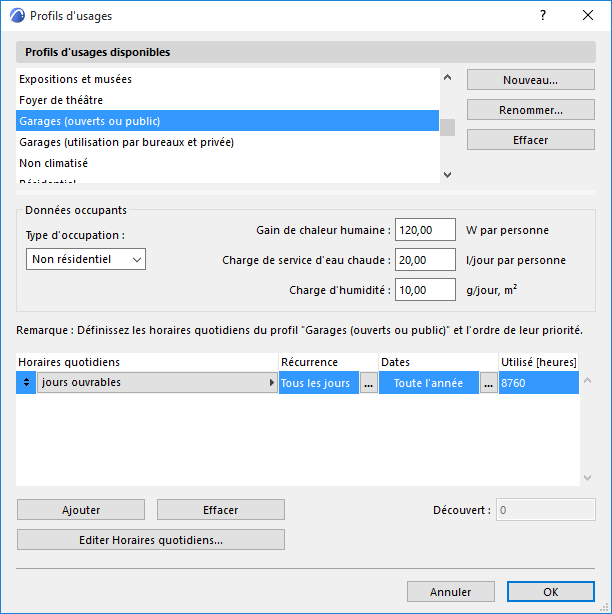Select Non climatisé profile
This screenshot has height=614, width=612.
pyautogui.click(x=54, y=163)
